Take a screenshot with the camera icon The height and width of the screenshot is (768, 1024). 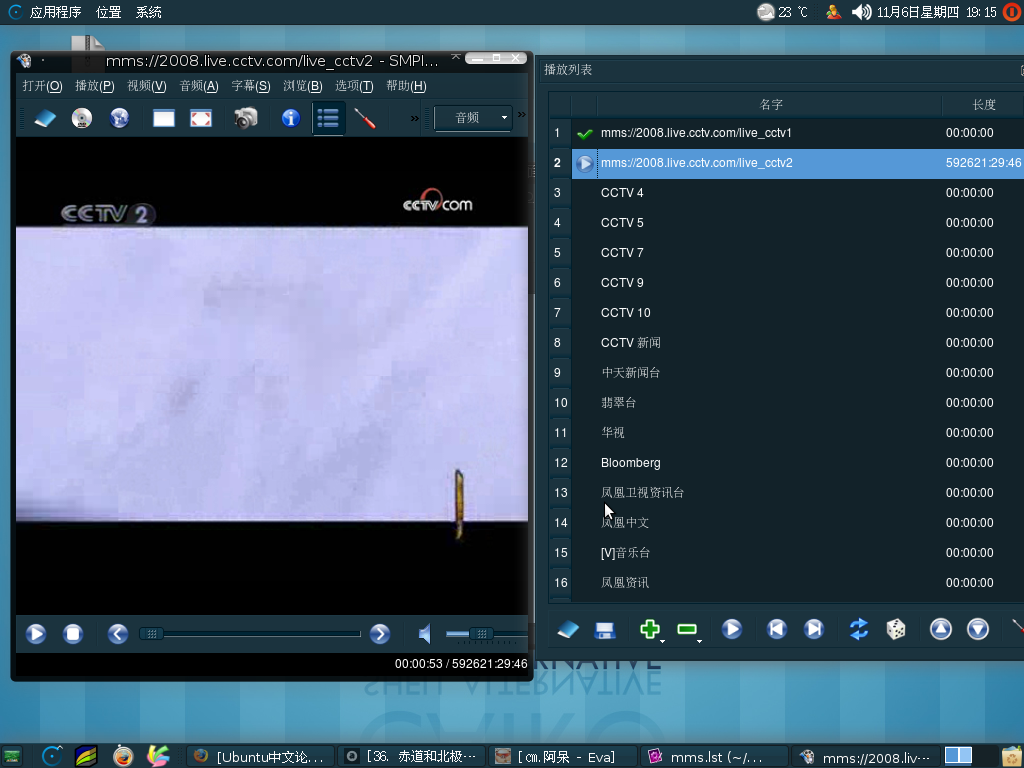point(246,118)
